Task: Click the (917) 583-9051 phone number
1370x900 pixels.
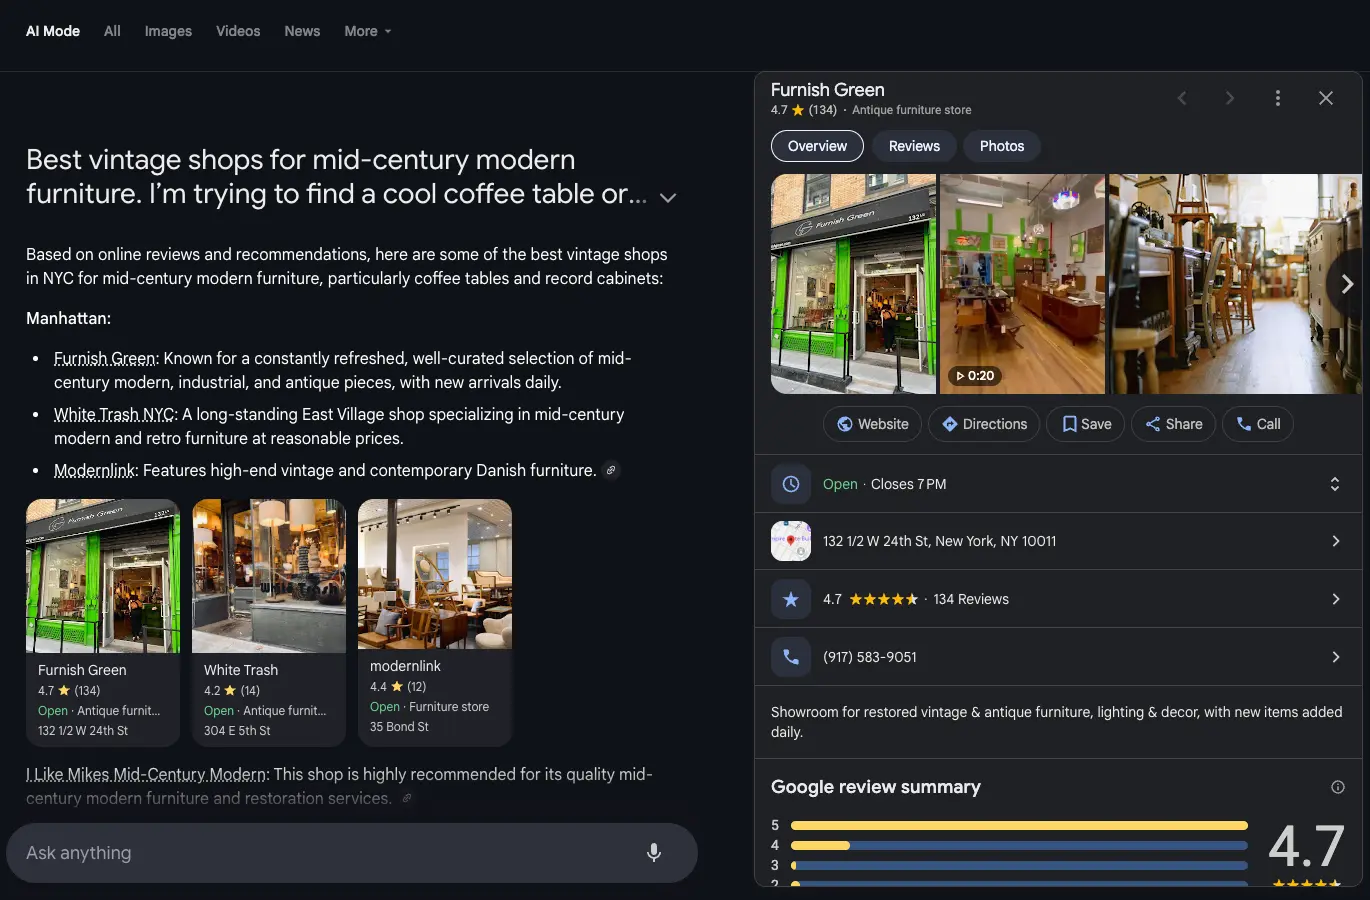Action: pyautogui.click(x=870, y=657)
